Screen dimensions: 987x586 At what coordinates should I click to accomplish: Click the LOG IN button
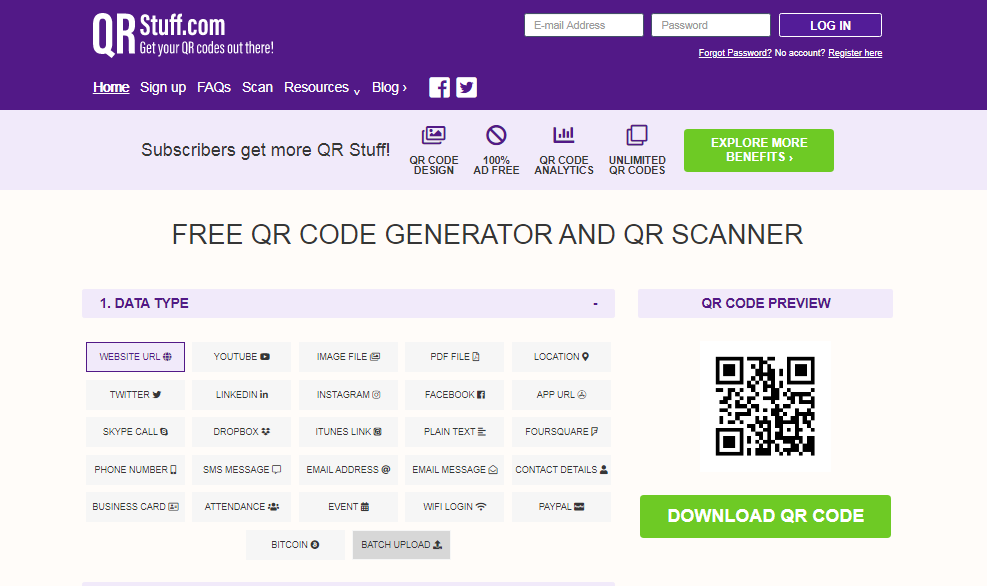tap(830, 25)
